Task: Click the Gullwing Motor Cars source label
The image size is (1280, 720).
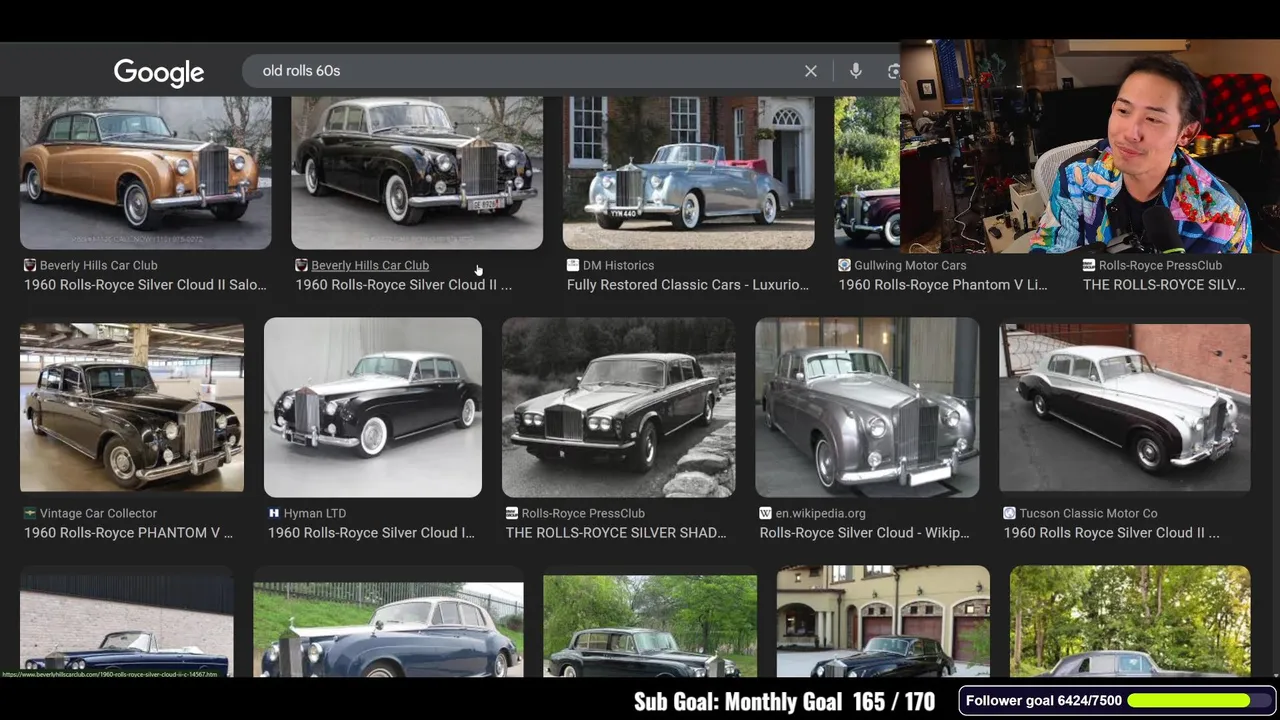Action: [910, 265]
